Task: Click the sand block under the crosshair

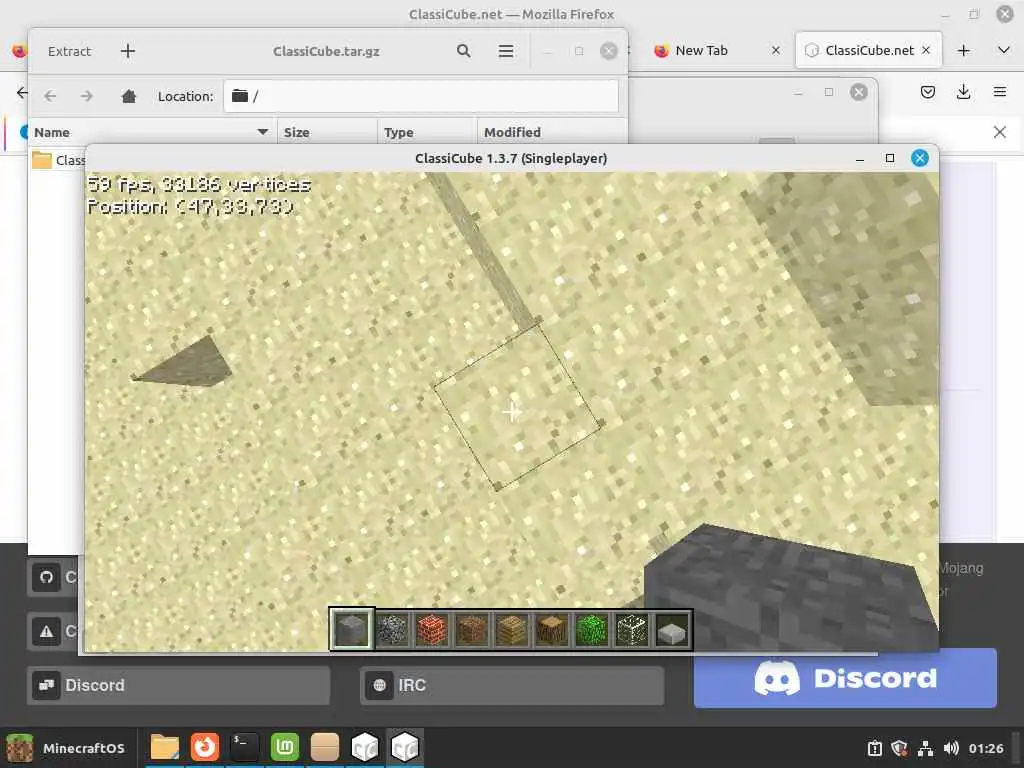Action: [517, 406]
